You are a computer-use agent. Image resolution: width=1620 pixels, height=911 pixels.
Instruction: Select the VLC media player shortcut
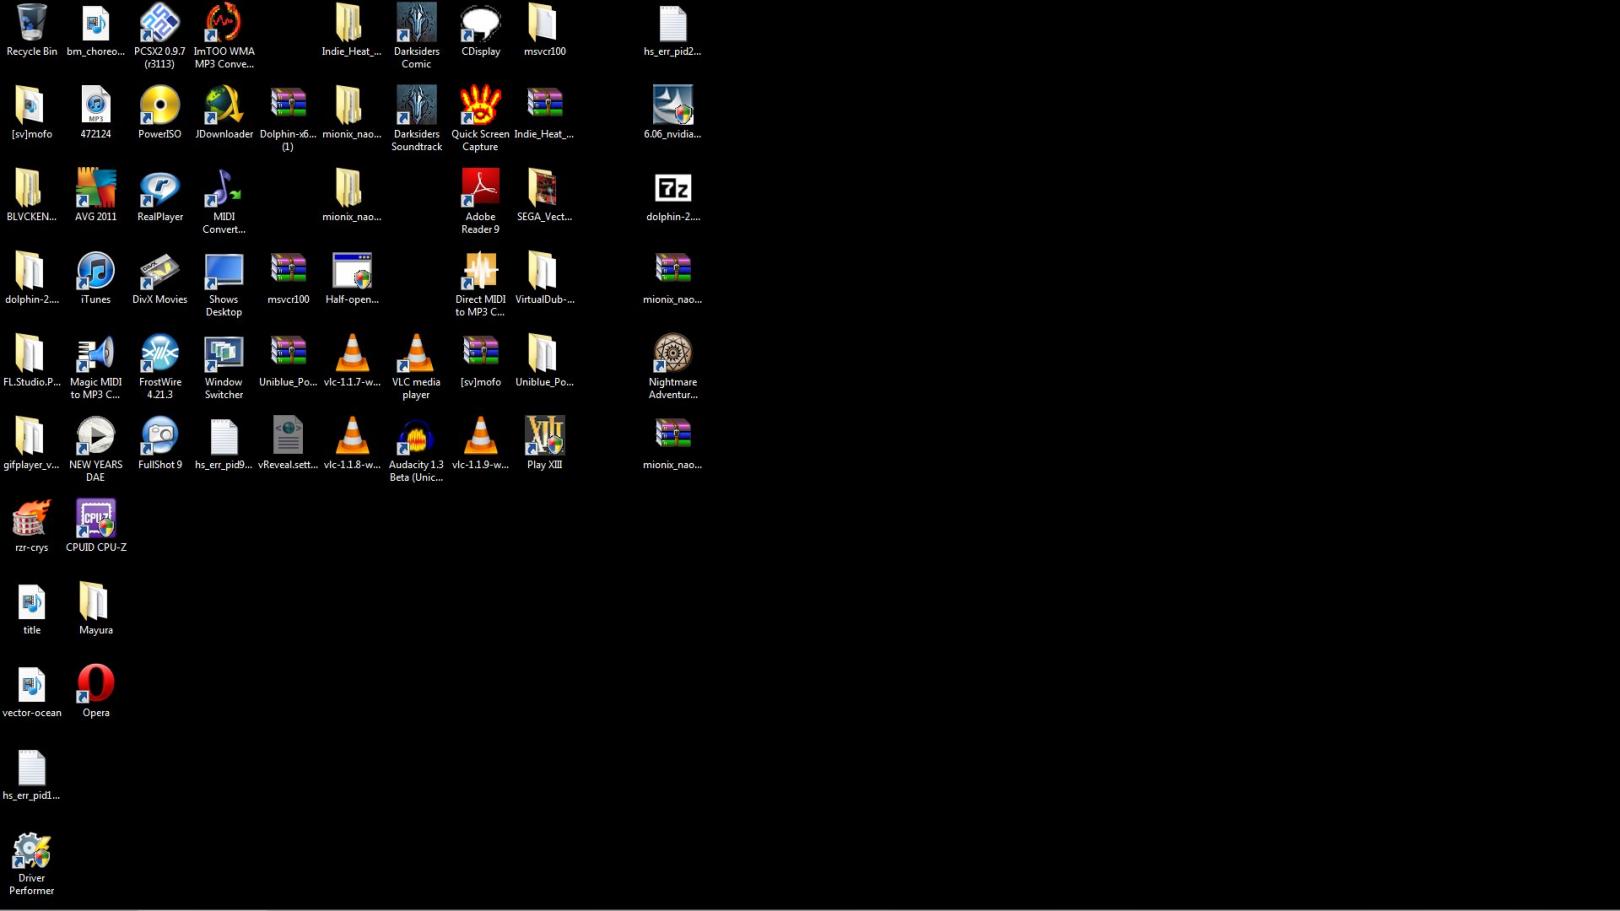pyautogui.click(x=416, y=354)
